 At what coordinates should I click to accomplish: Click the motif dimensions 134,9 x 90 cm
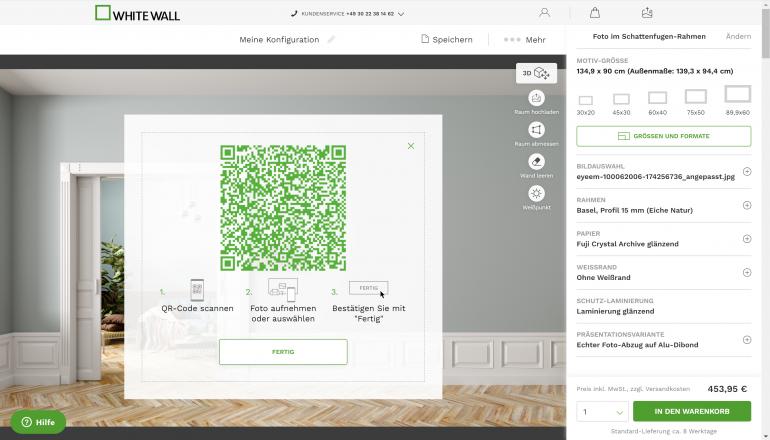655,71
